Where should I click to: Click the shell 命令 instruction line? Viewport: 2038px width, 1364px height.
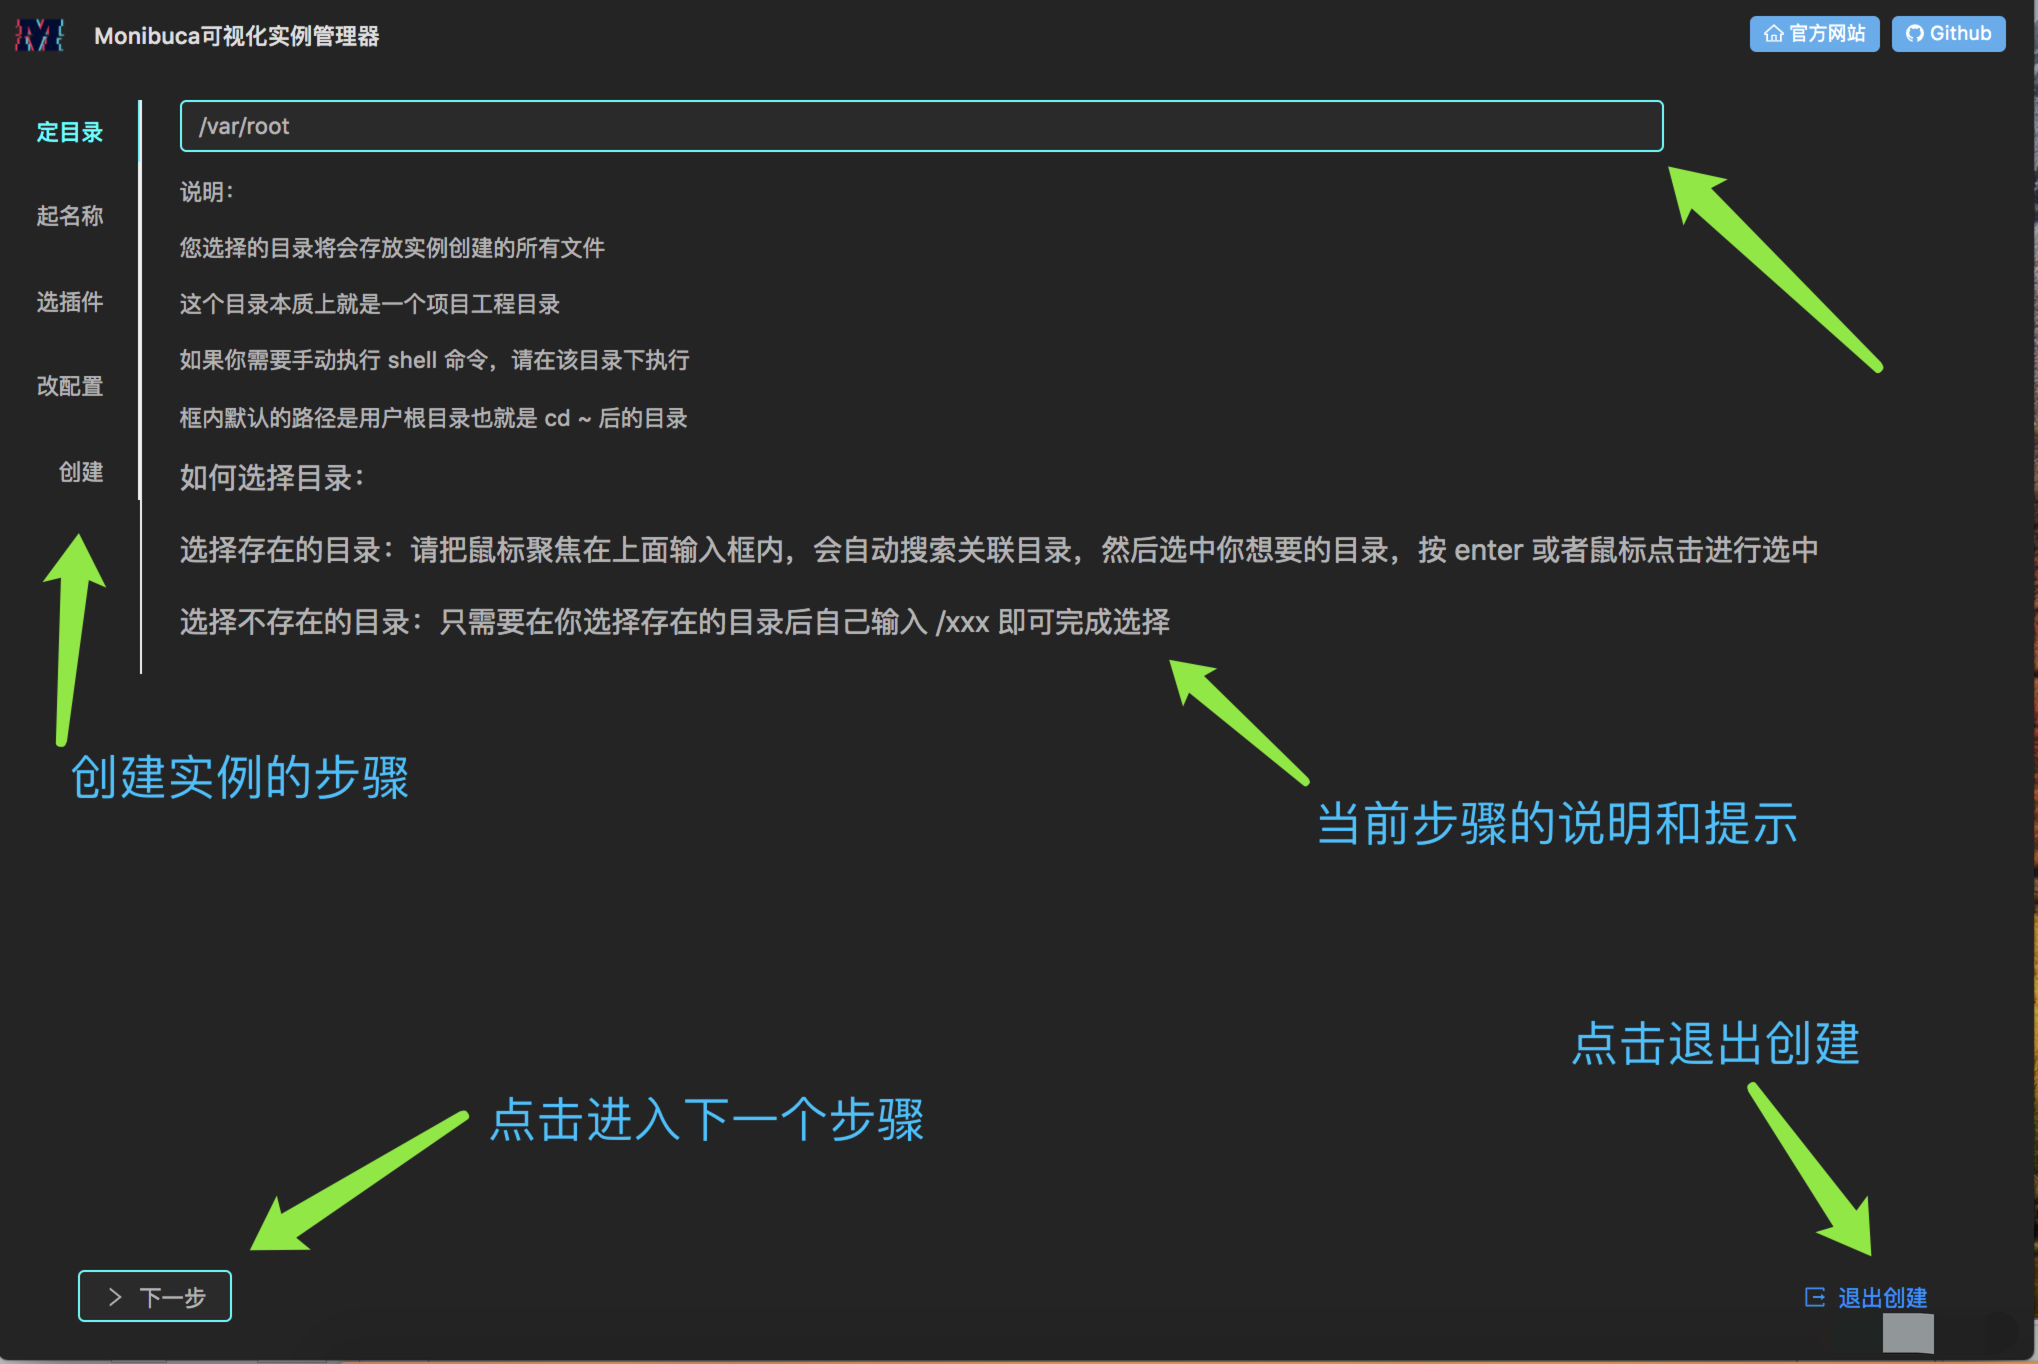tap(434, 360)
